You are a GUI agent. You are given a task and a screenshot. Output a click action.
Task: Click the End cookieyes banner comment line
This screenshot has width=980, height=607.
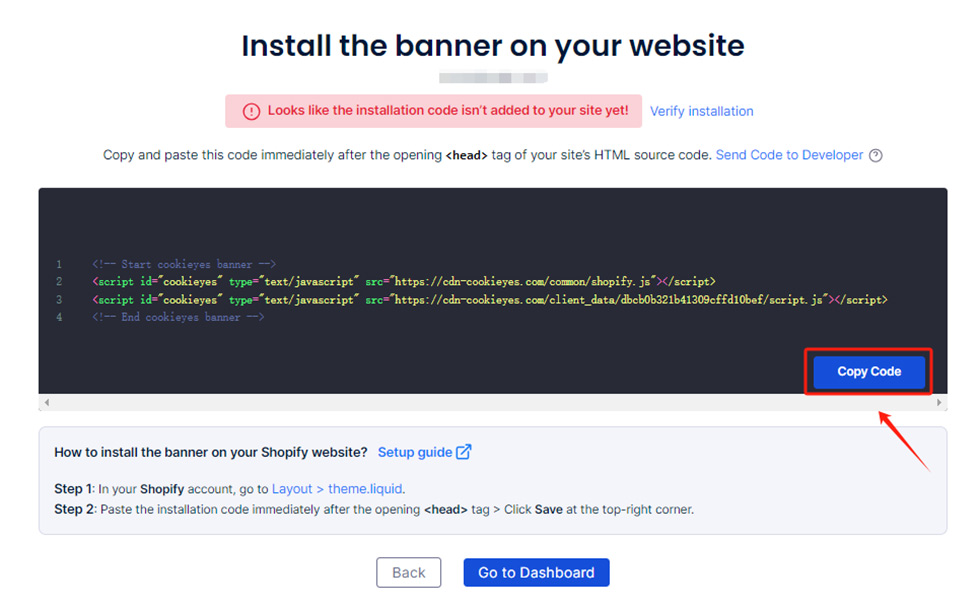[x=177, y=317]
